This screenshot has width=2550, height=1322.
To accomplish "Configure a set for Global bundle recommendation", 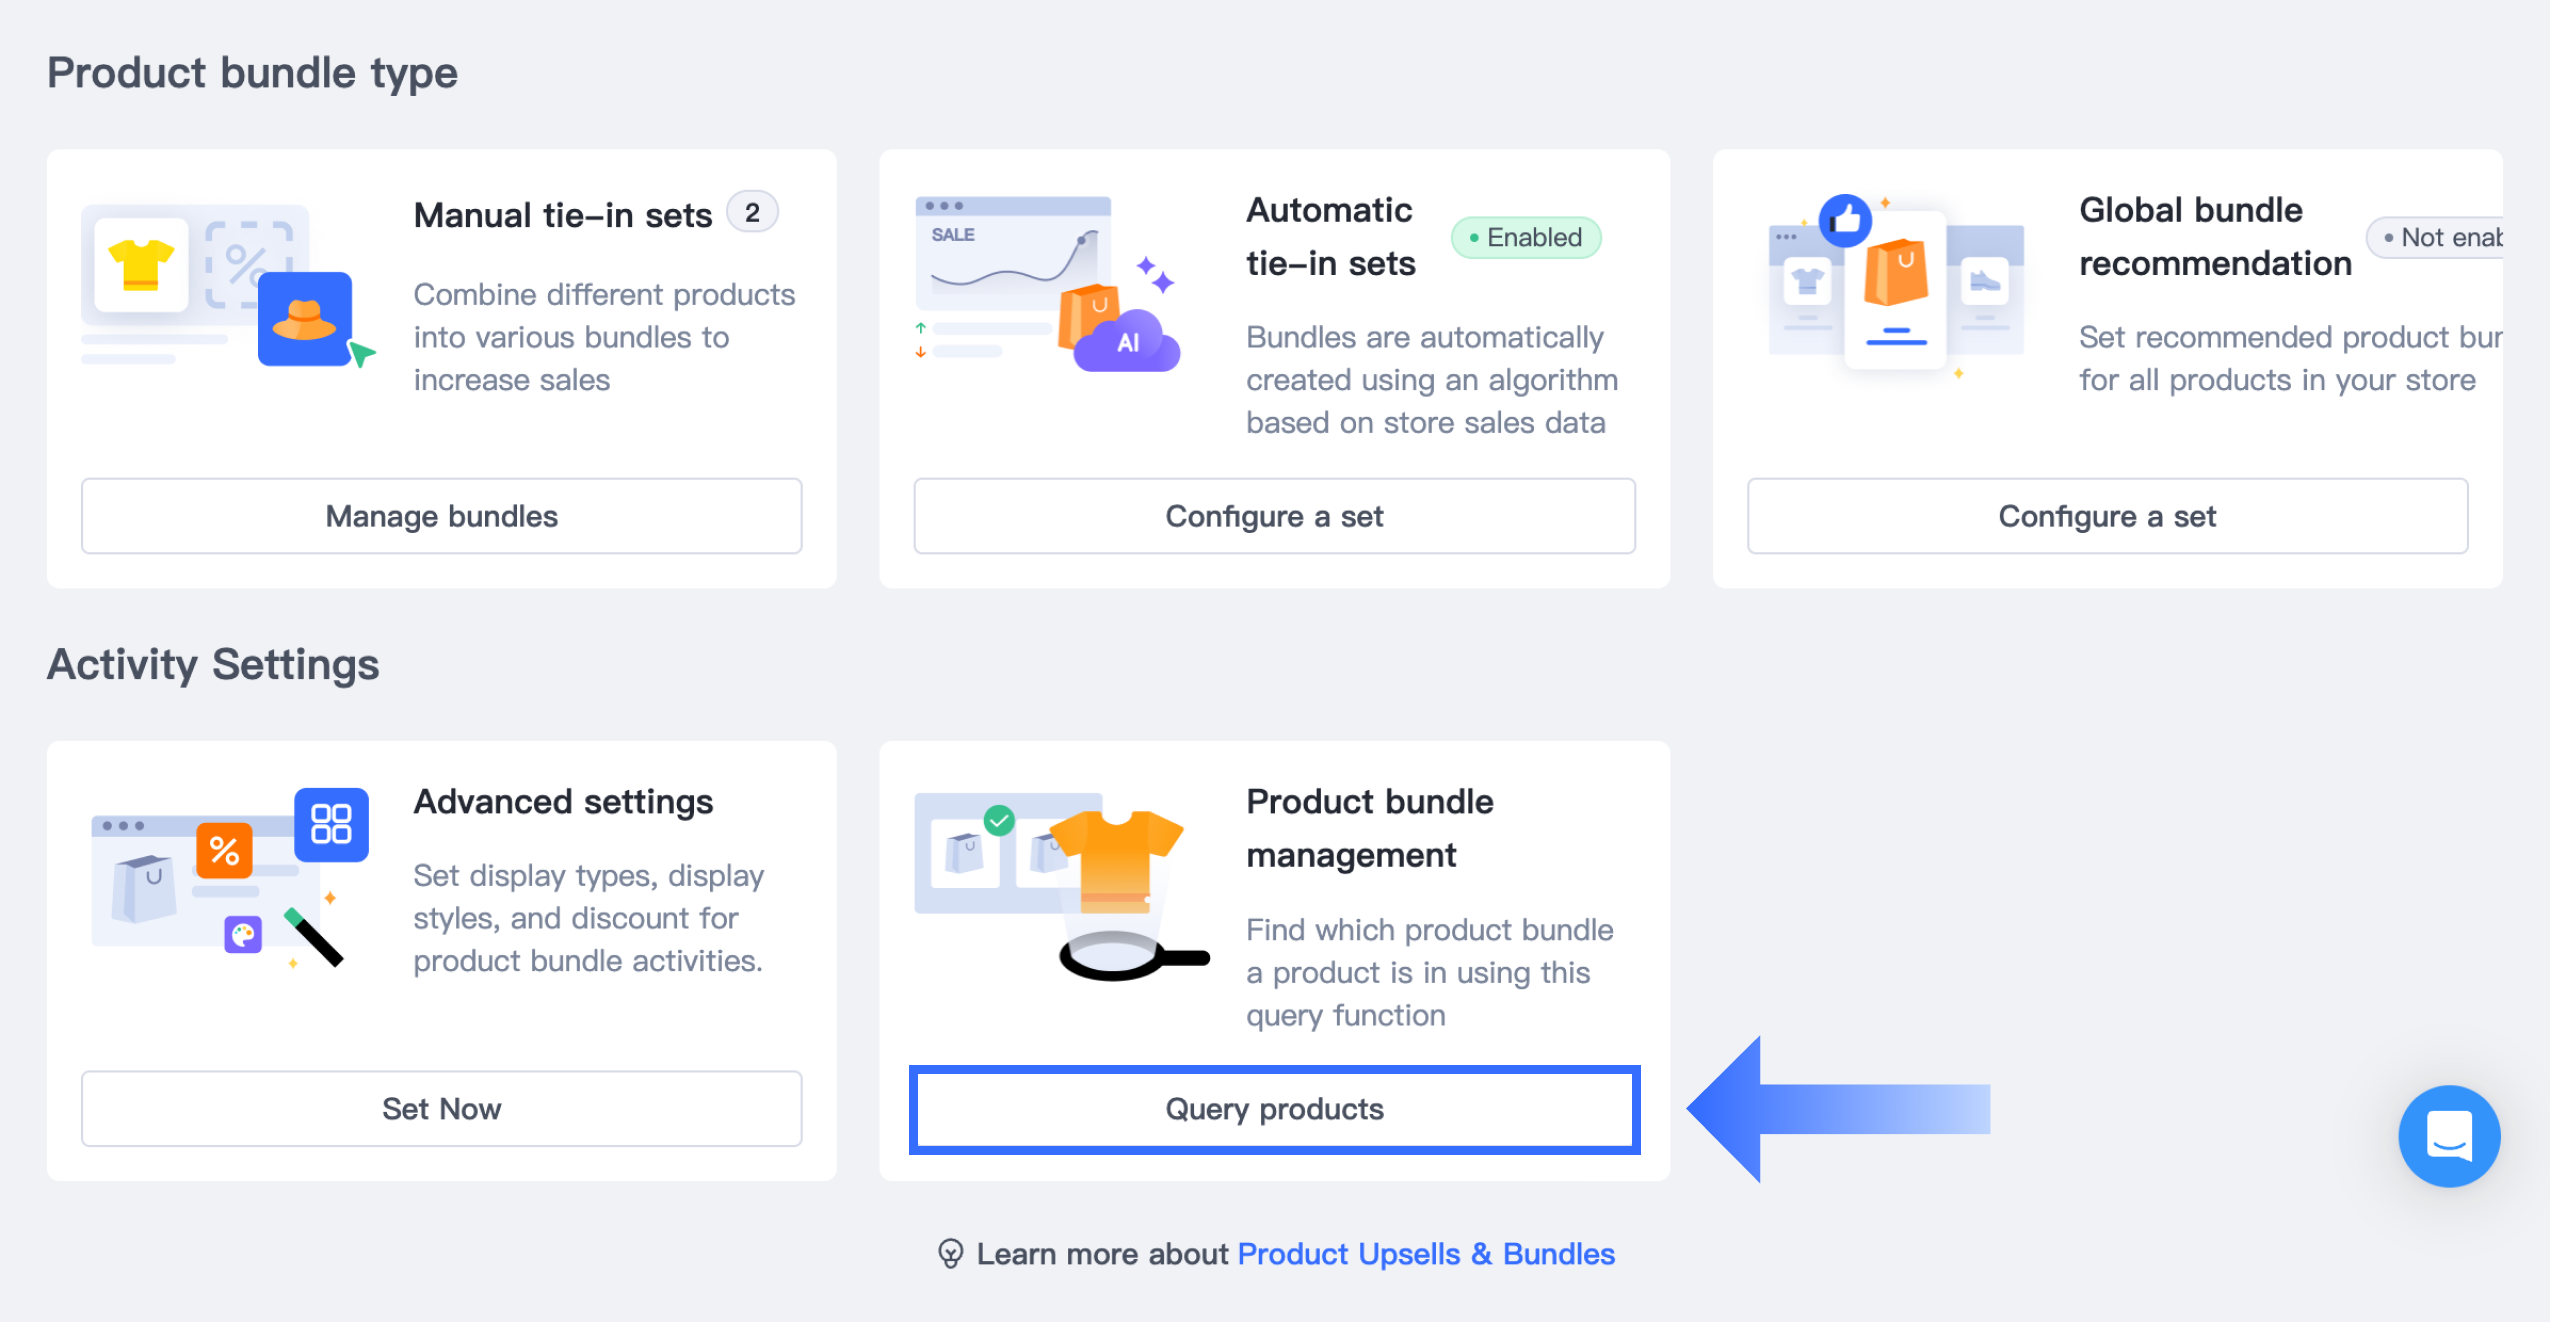I will click(x=2107, y=516).
